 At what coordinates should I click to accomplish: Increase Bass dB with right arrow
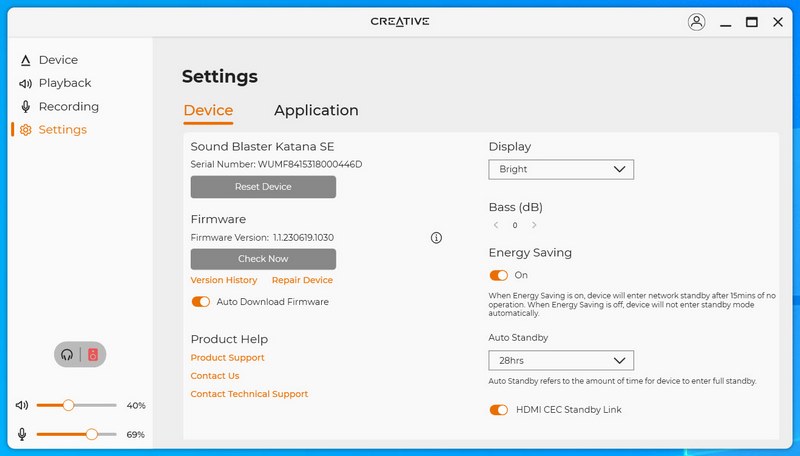click(x=534, y=225)
